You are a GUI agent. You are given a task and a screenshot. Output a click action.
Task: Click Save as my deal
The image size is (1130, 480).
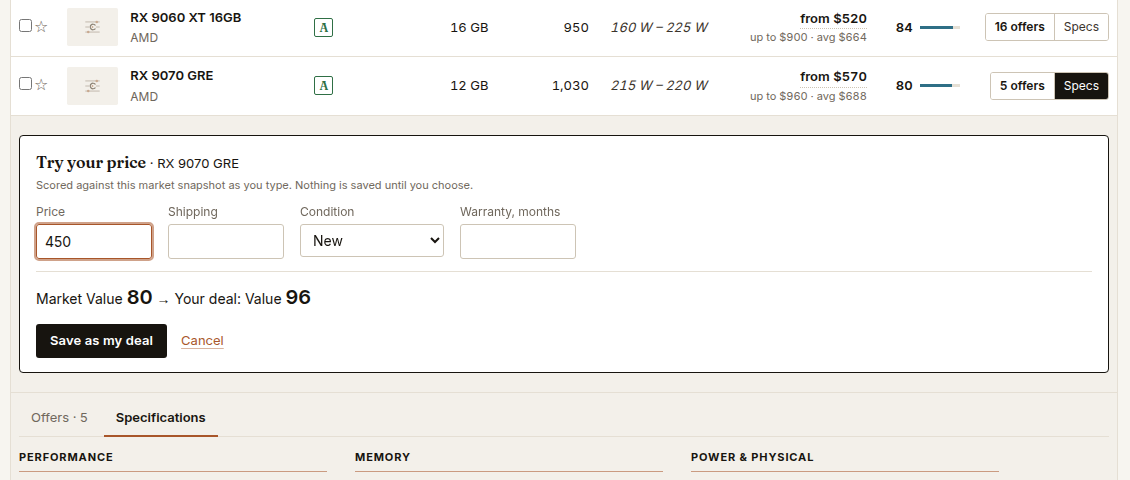click(102, 341)
